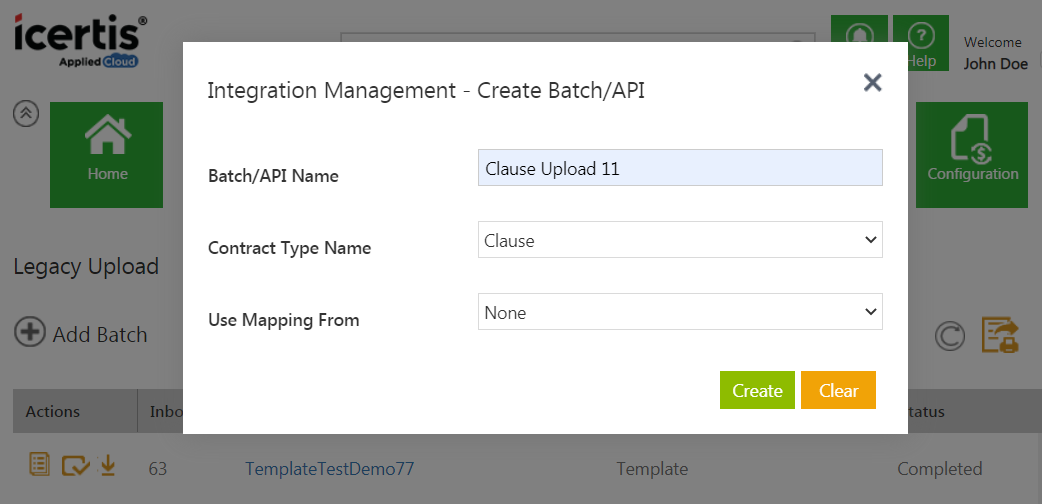Click the download arrow icon in row
Screen dimensions: 1042x504
(108, 465)
